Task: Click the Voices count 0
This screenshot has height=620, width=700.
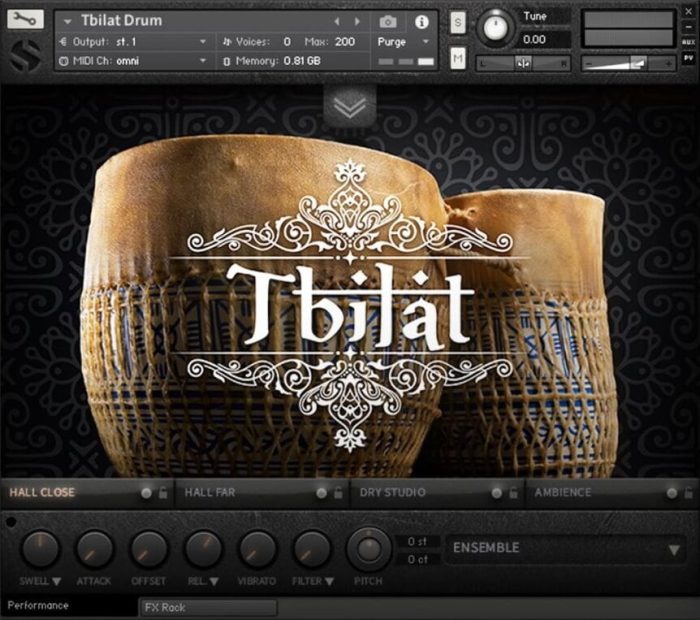Action: click(x=287, y=42)
